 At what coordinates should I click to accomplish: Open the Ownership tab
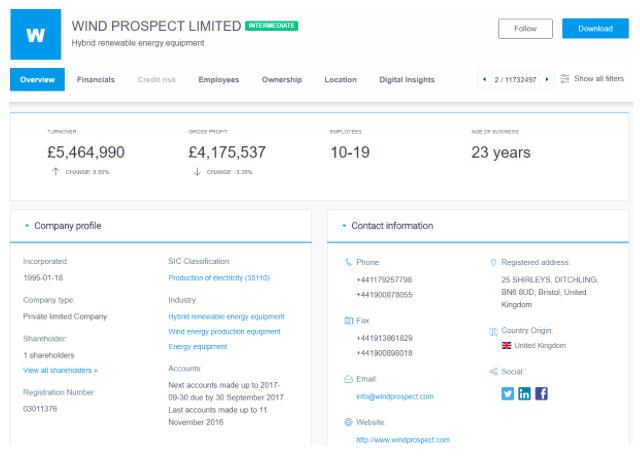click(x=282, y=80)
